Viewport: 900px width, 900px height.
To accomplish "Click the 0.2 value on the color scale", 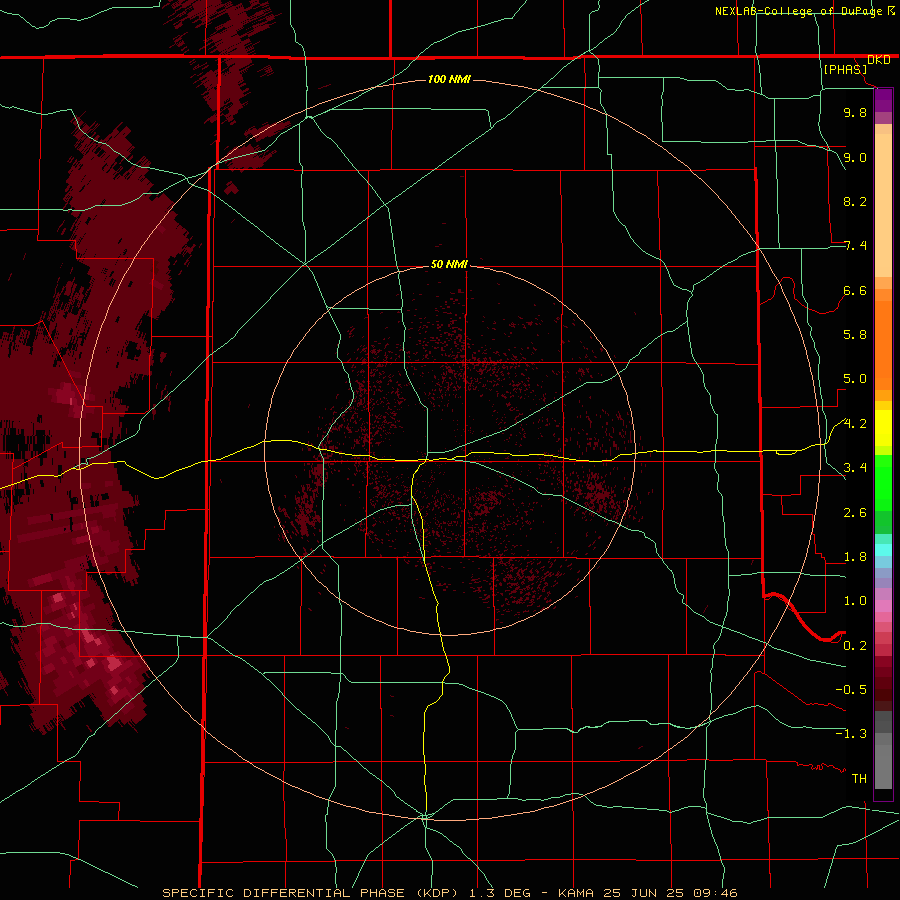I will tap(855, 646).
